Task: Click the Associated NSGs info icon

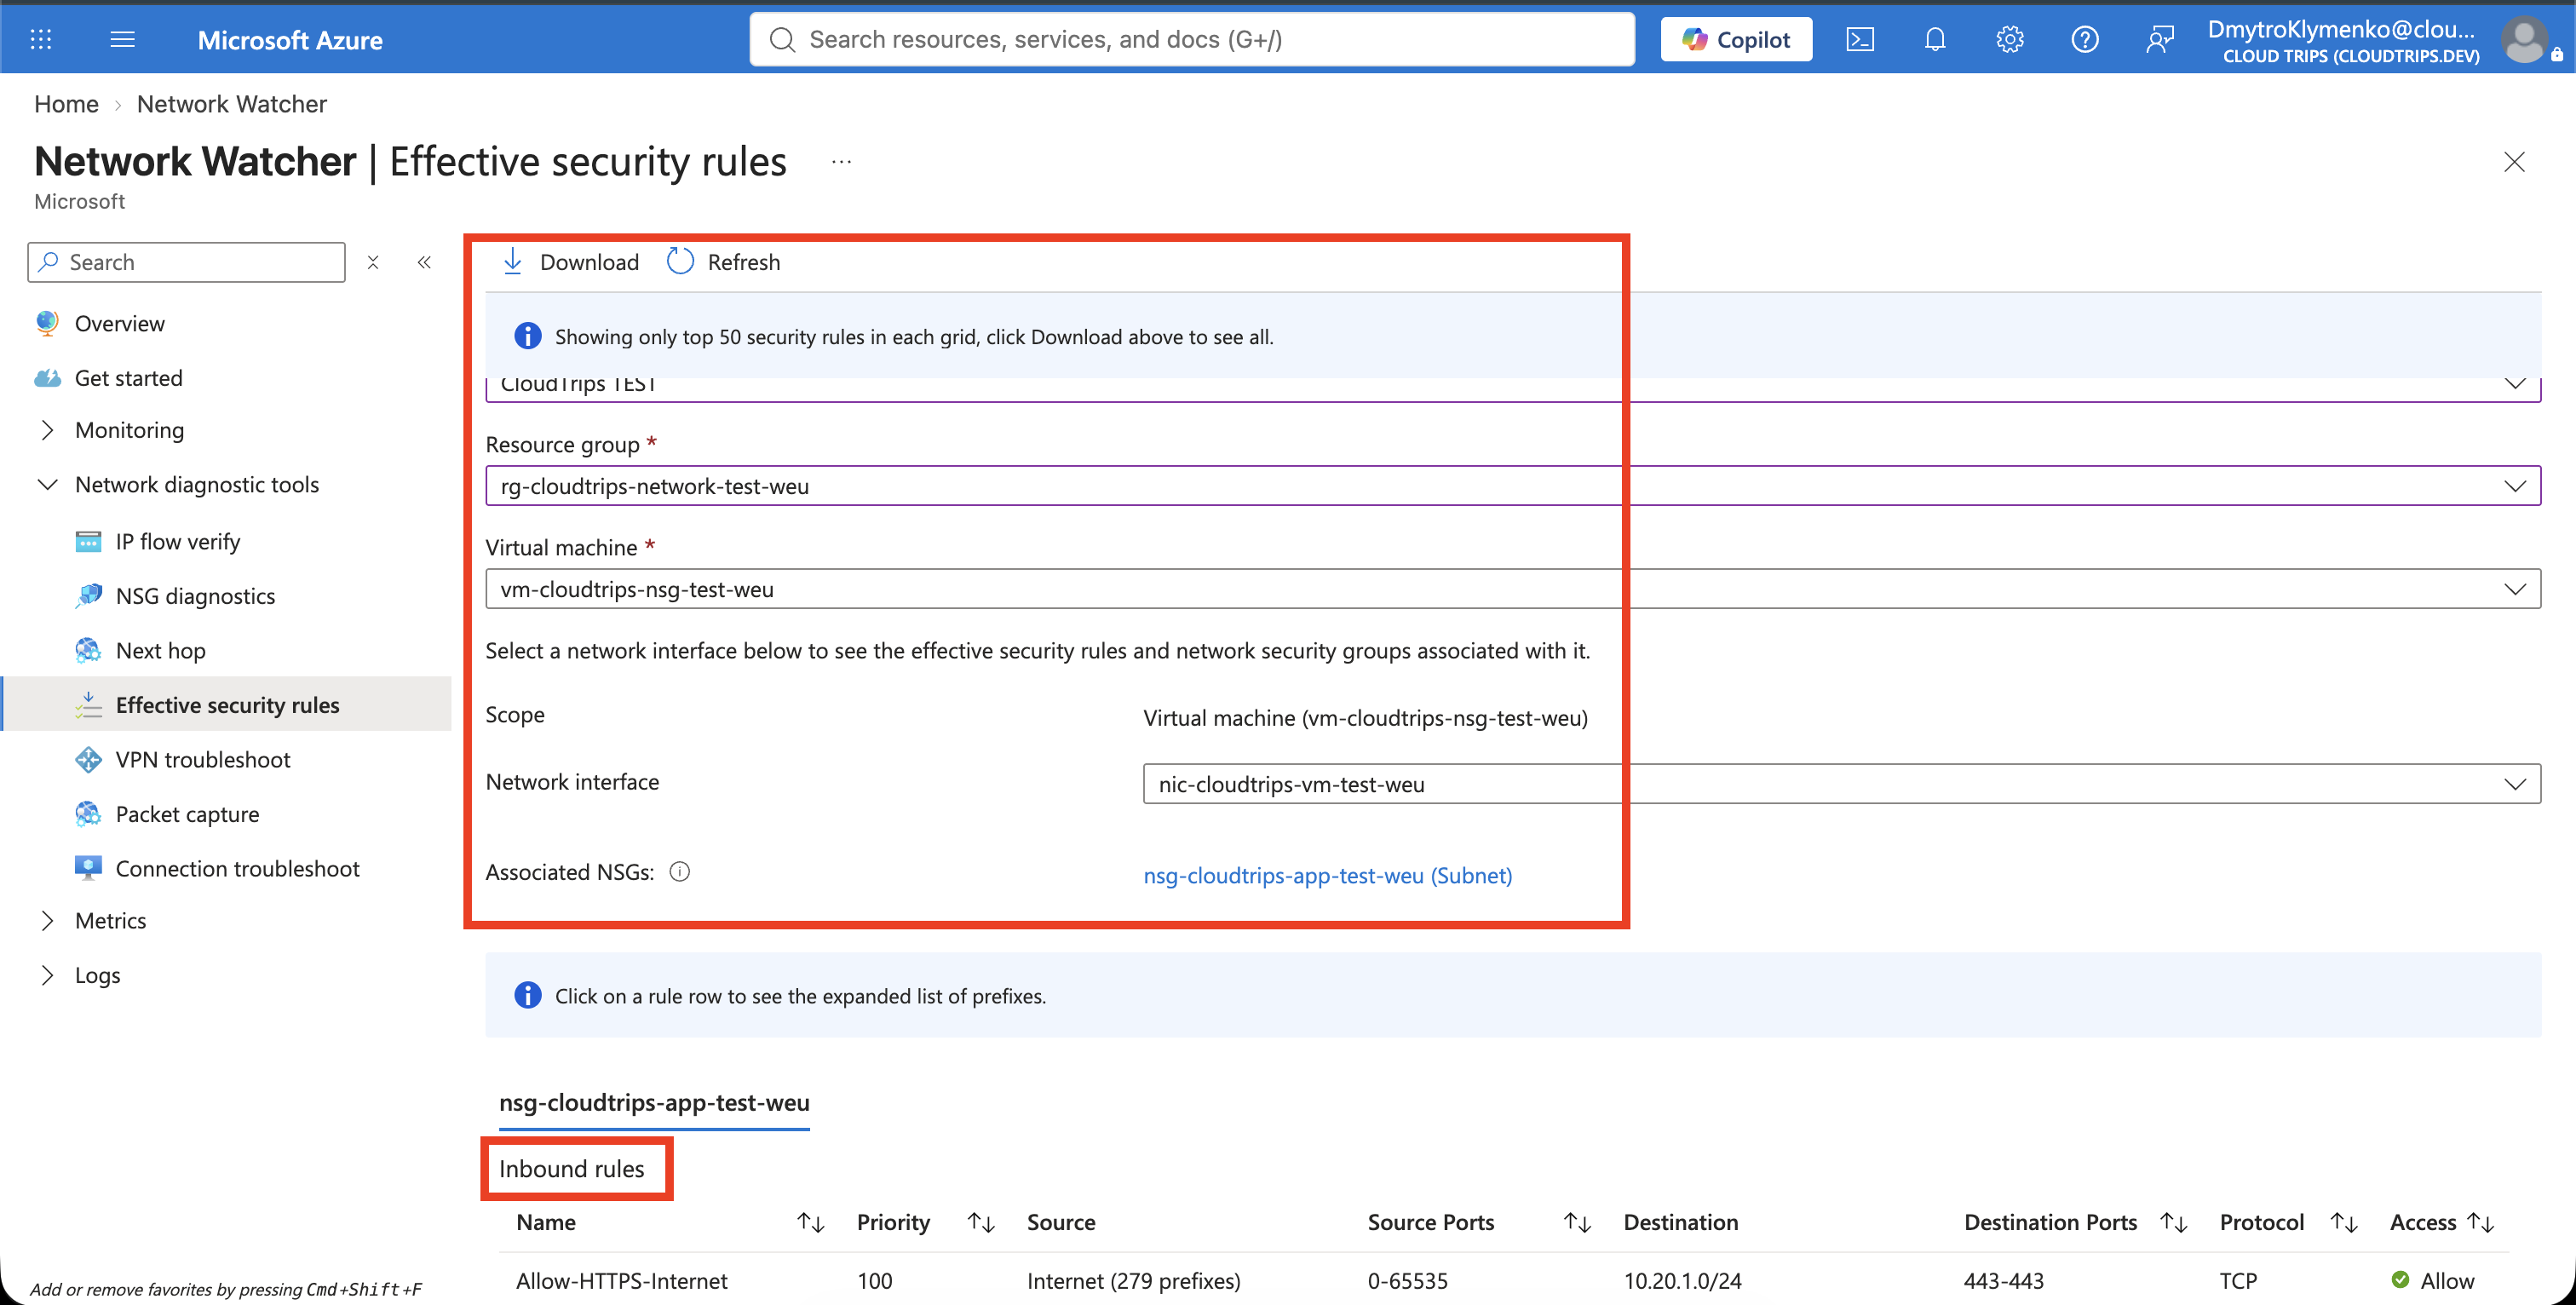Action: pos(680,872)
